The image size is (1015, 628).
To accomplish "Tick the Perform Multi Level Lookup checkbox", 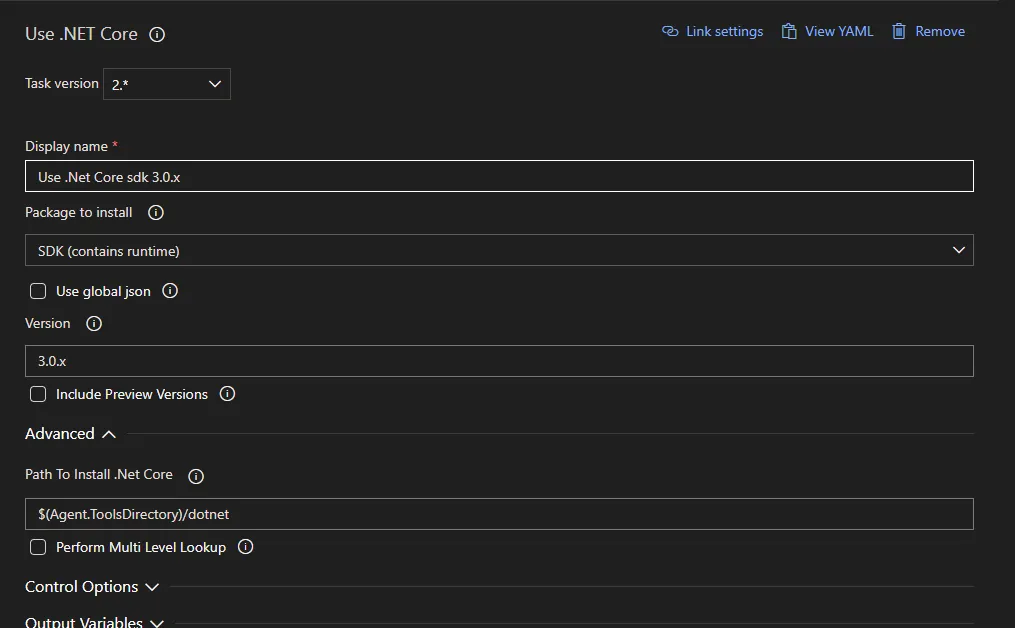I will pyautogui.click(x=38, y=547).
